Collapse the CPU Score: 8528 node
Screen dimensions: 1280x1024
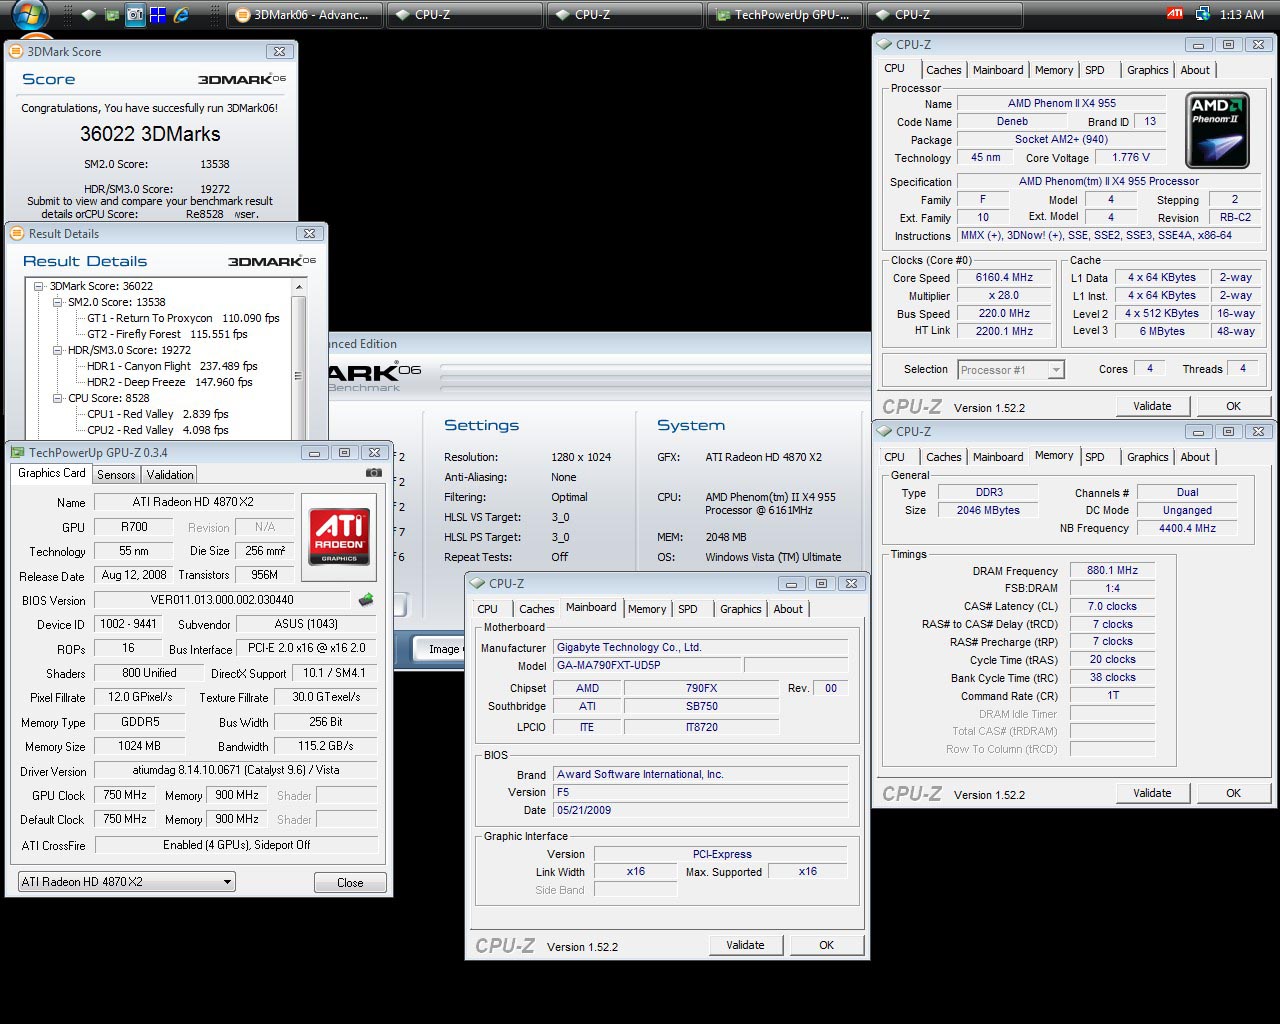(x=58, y=398)
